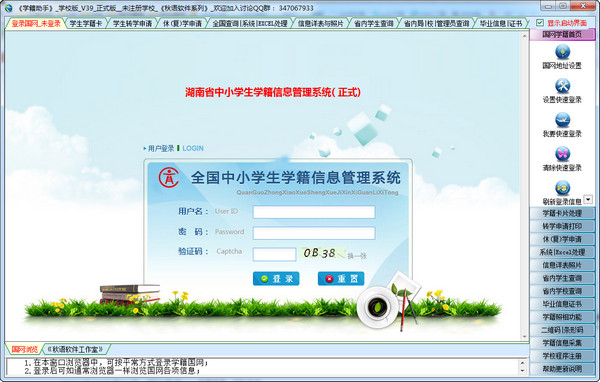Open the 休(复)学申请 sidebar section

[x=562, y=239]
